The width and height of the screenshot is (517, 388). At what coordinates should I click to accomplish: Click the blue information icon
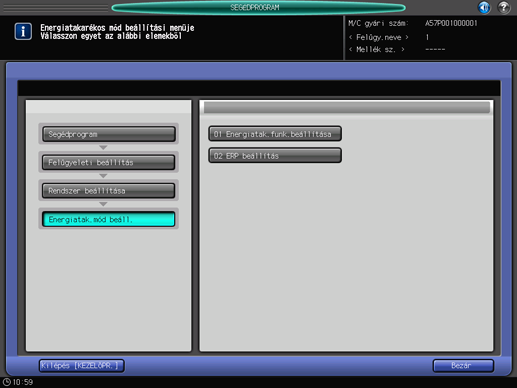[23, 31]
